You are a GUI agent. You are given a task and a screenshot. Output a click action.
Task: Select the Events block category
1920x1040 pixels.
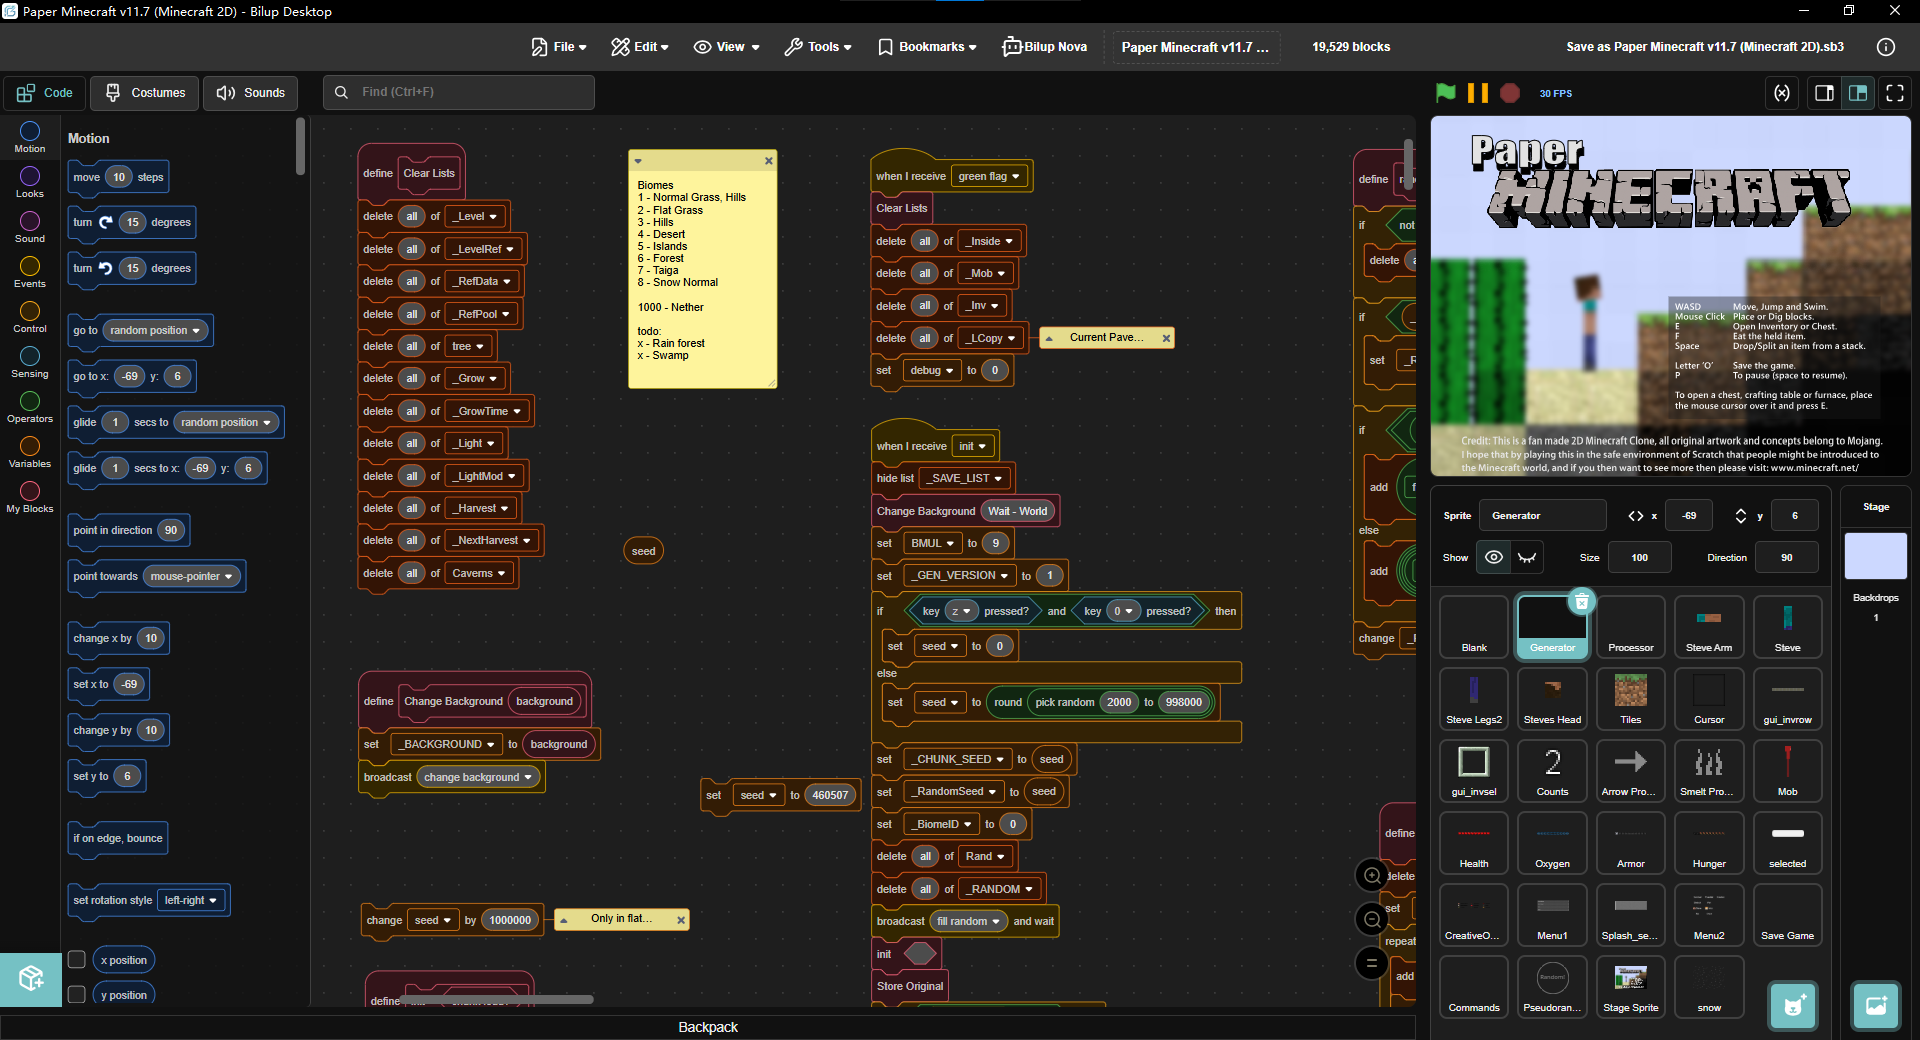30,272
